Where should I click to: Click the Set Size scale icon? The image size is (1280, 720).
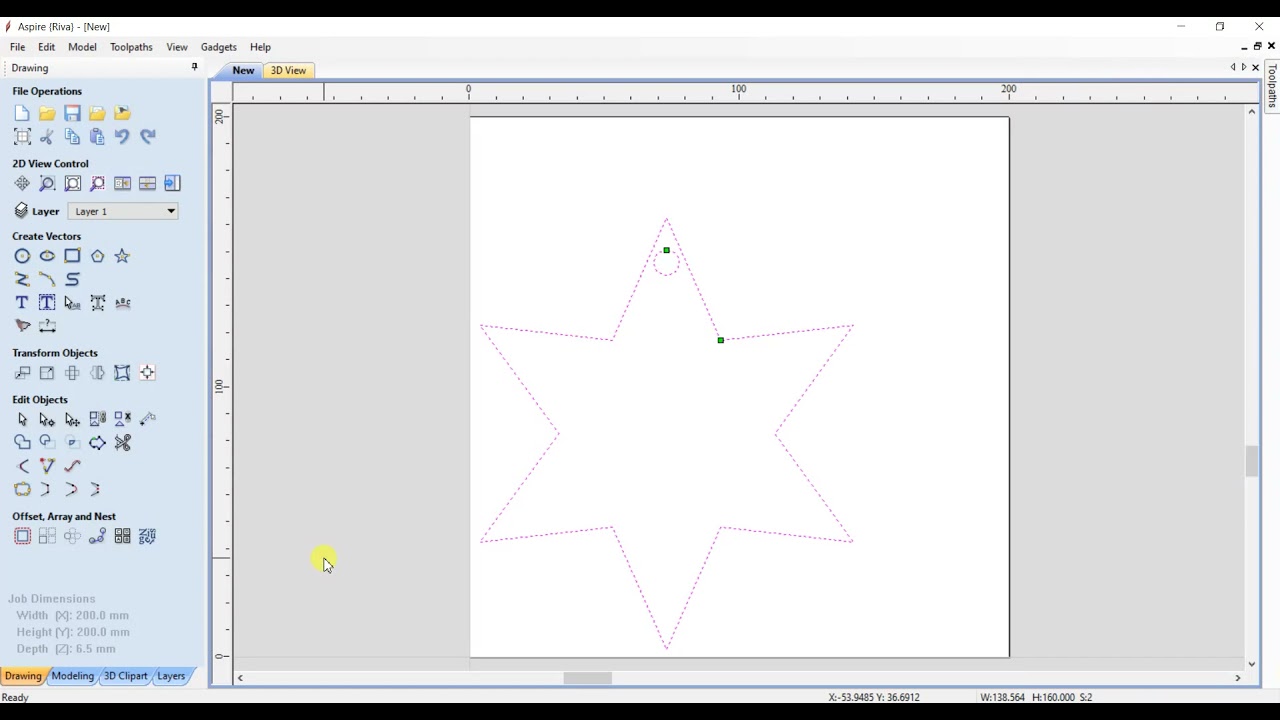pyautogui.click(x=47, y=372)
